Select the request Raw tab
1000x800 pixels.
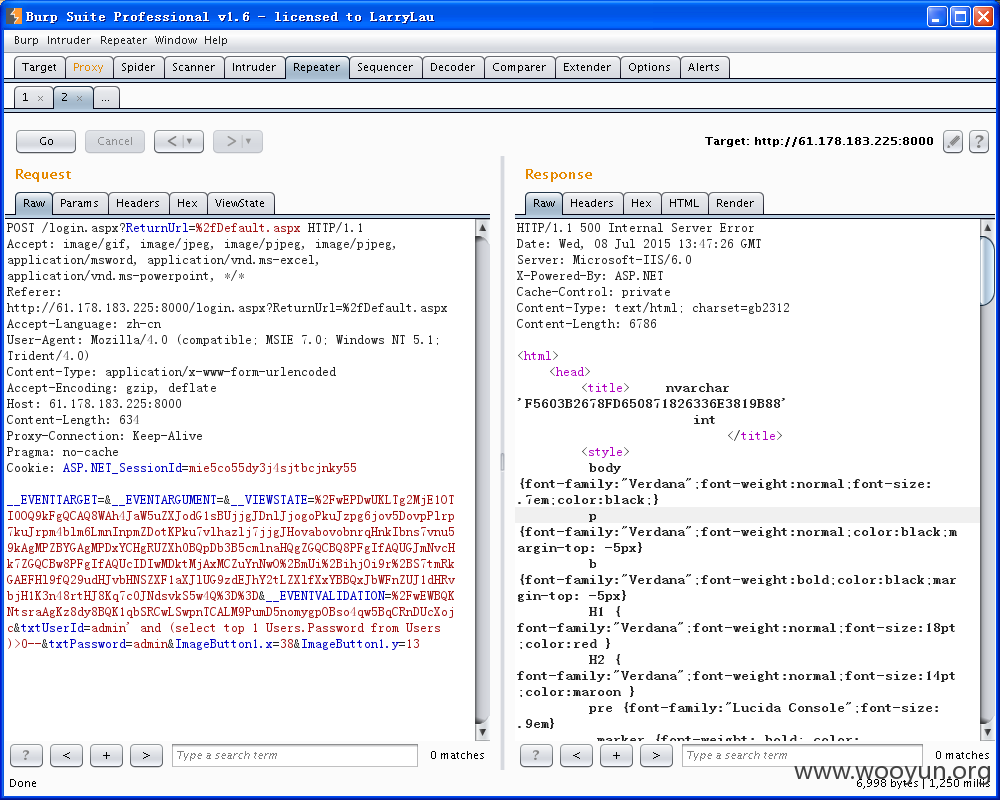coord(34,204)
